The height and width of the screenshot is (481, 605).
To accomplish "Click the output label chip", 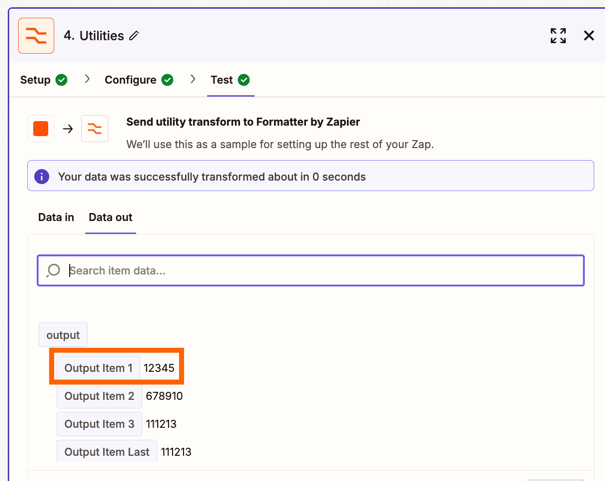I will [x=63, y=335].
